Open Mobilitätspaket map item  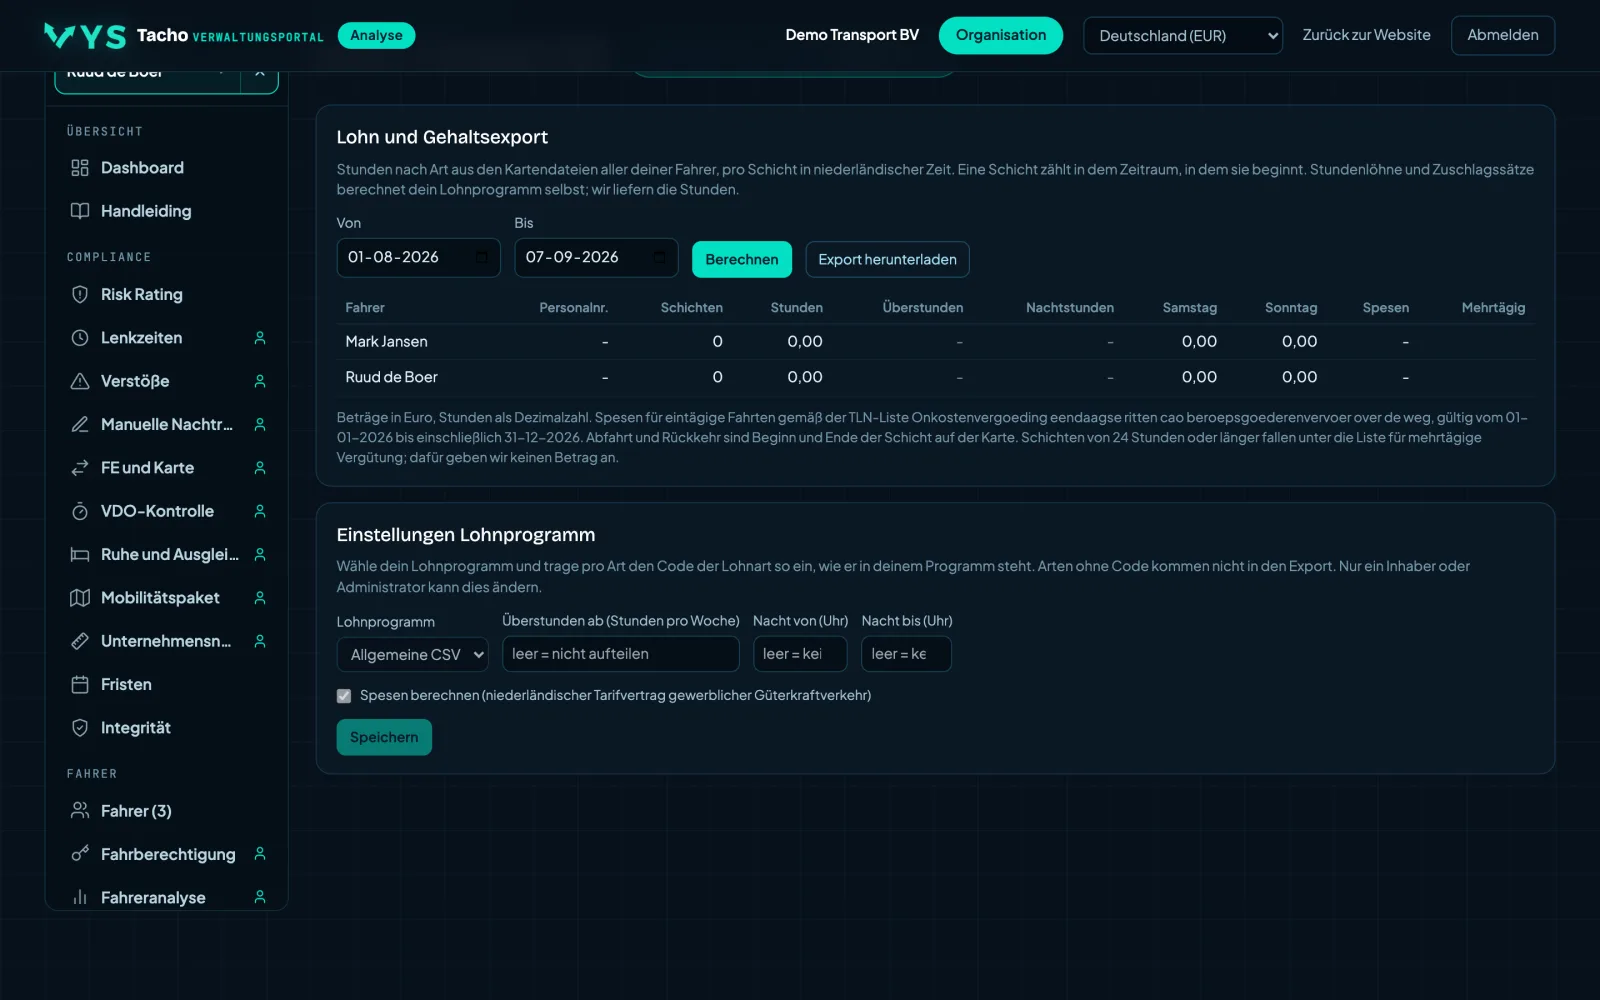[166, 598]
